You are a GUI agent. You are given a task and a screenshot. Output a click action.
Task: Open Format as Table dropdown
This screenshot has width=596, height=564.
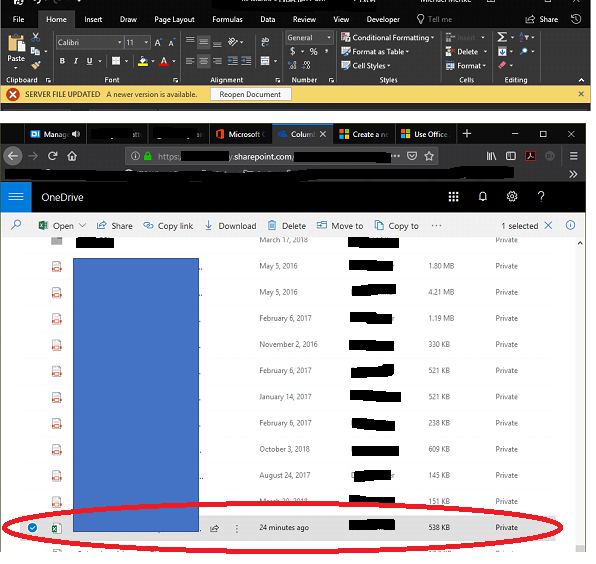pos(375,51)
